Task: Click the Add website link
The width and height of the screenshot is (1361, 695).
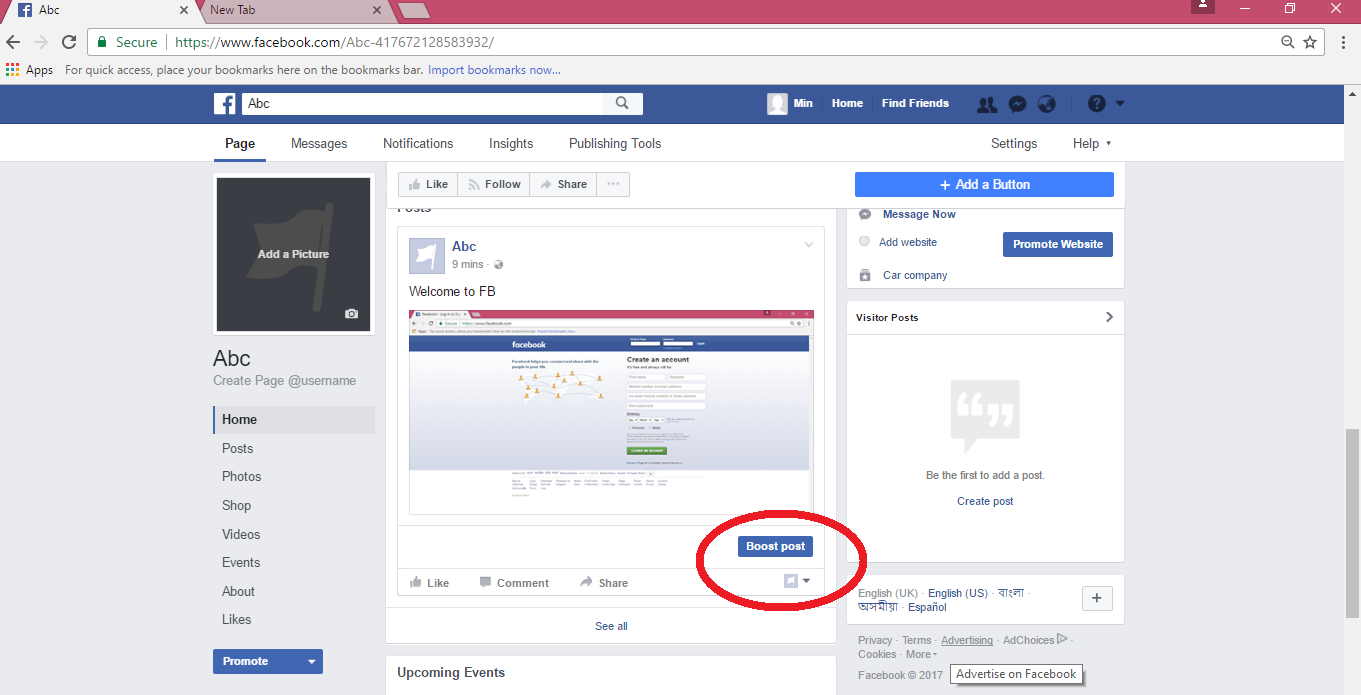Action: click(x=908, y=242)
